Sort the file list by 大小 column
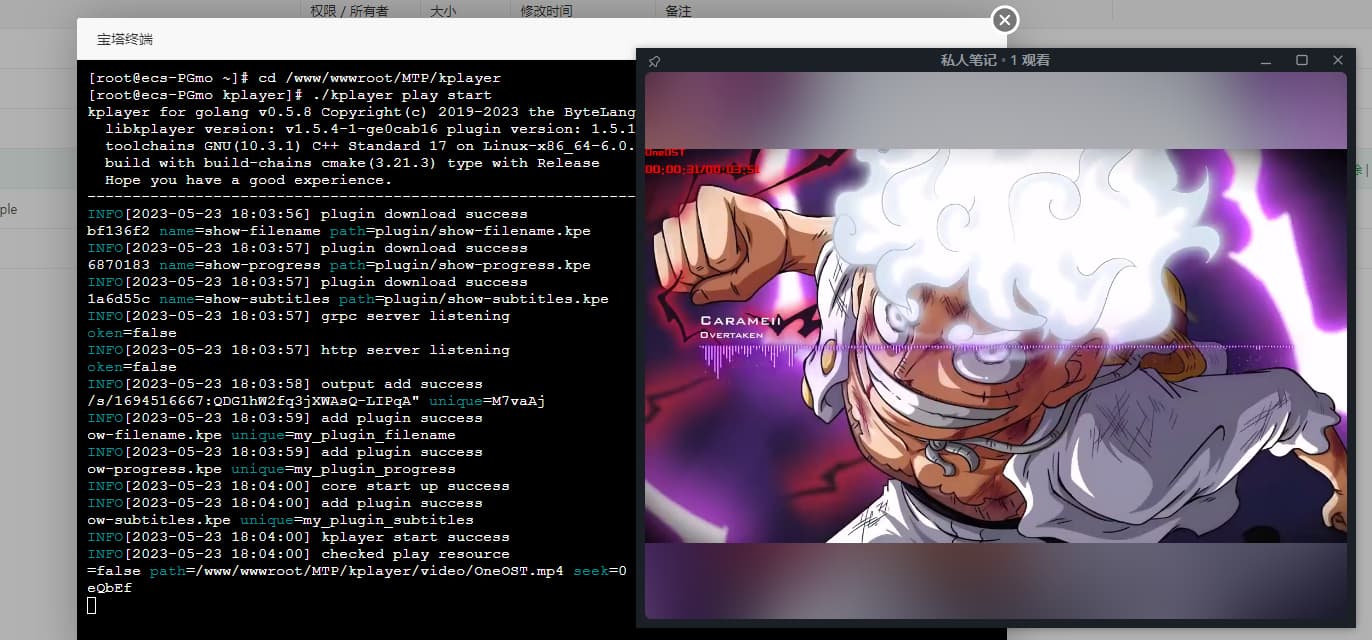Viewport: 1372px width, 640px height. [443, 11]
